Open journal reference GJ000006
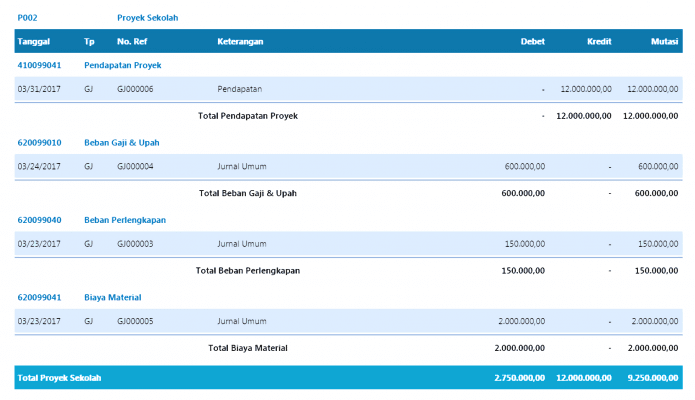This screenshot has height=400, width=695. [135, 89]
